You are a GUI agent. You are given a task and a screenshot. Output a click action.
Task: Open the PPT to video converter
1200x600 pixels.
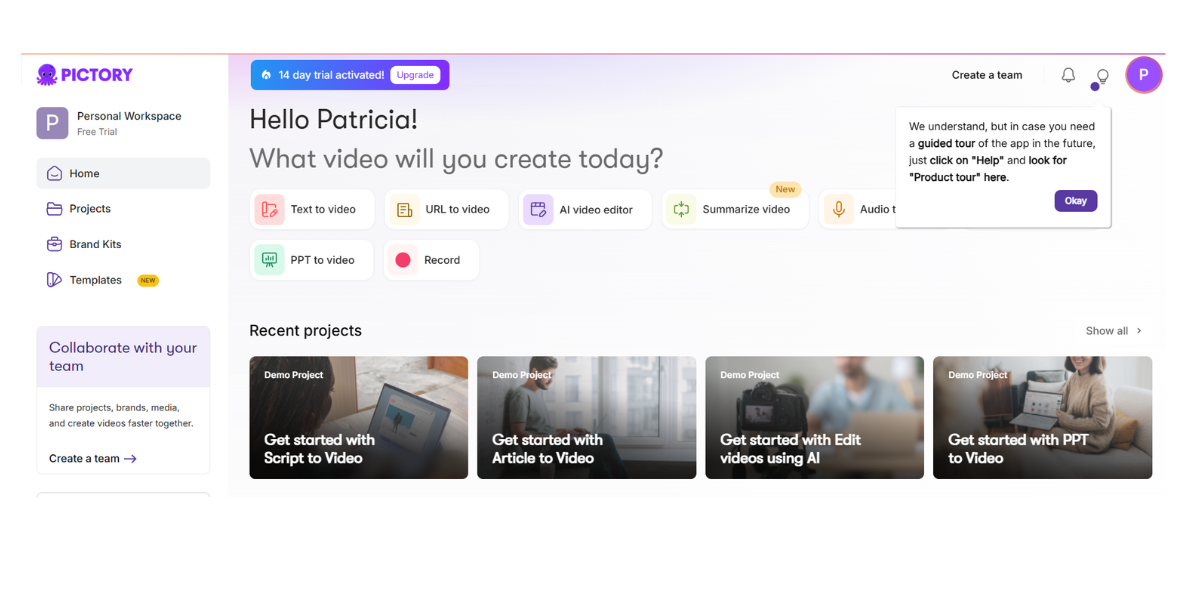[311, 259]
